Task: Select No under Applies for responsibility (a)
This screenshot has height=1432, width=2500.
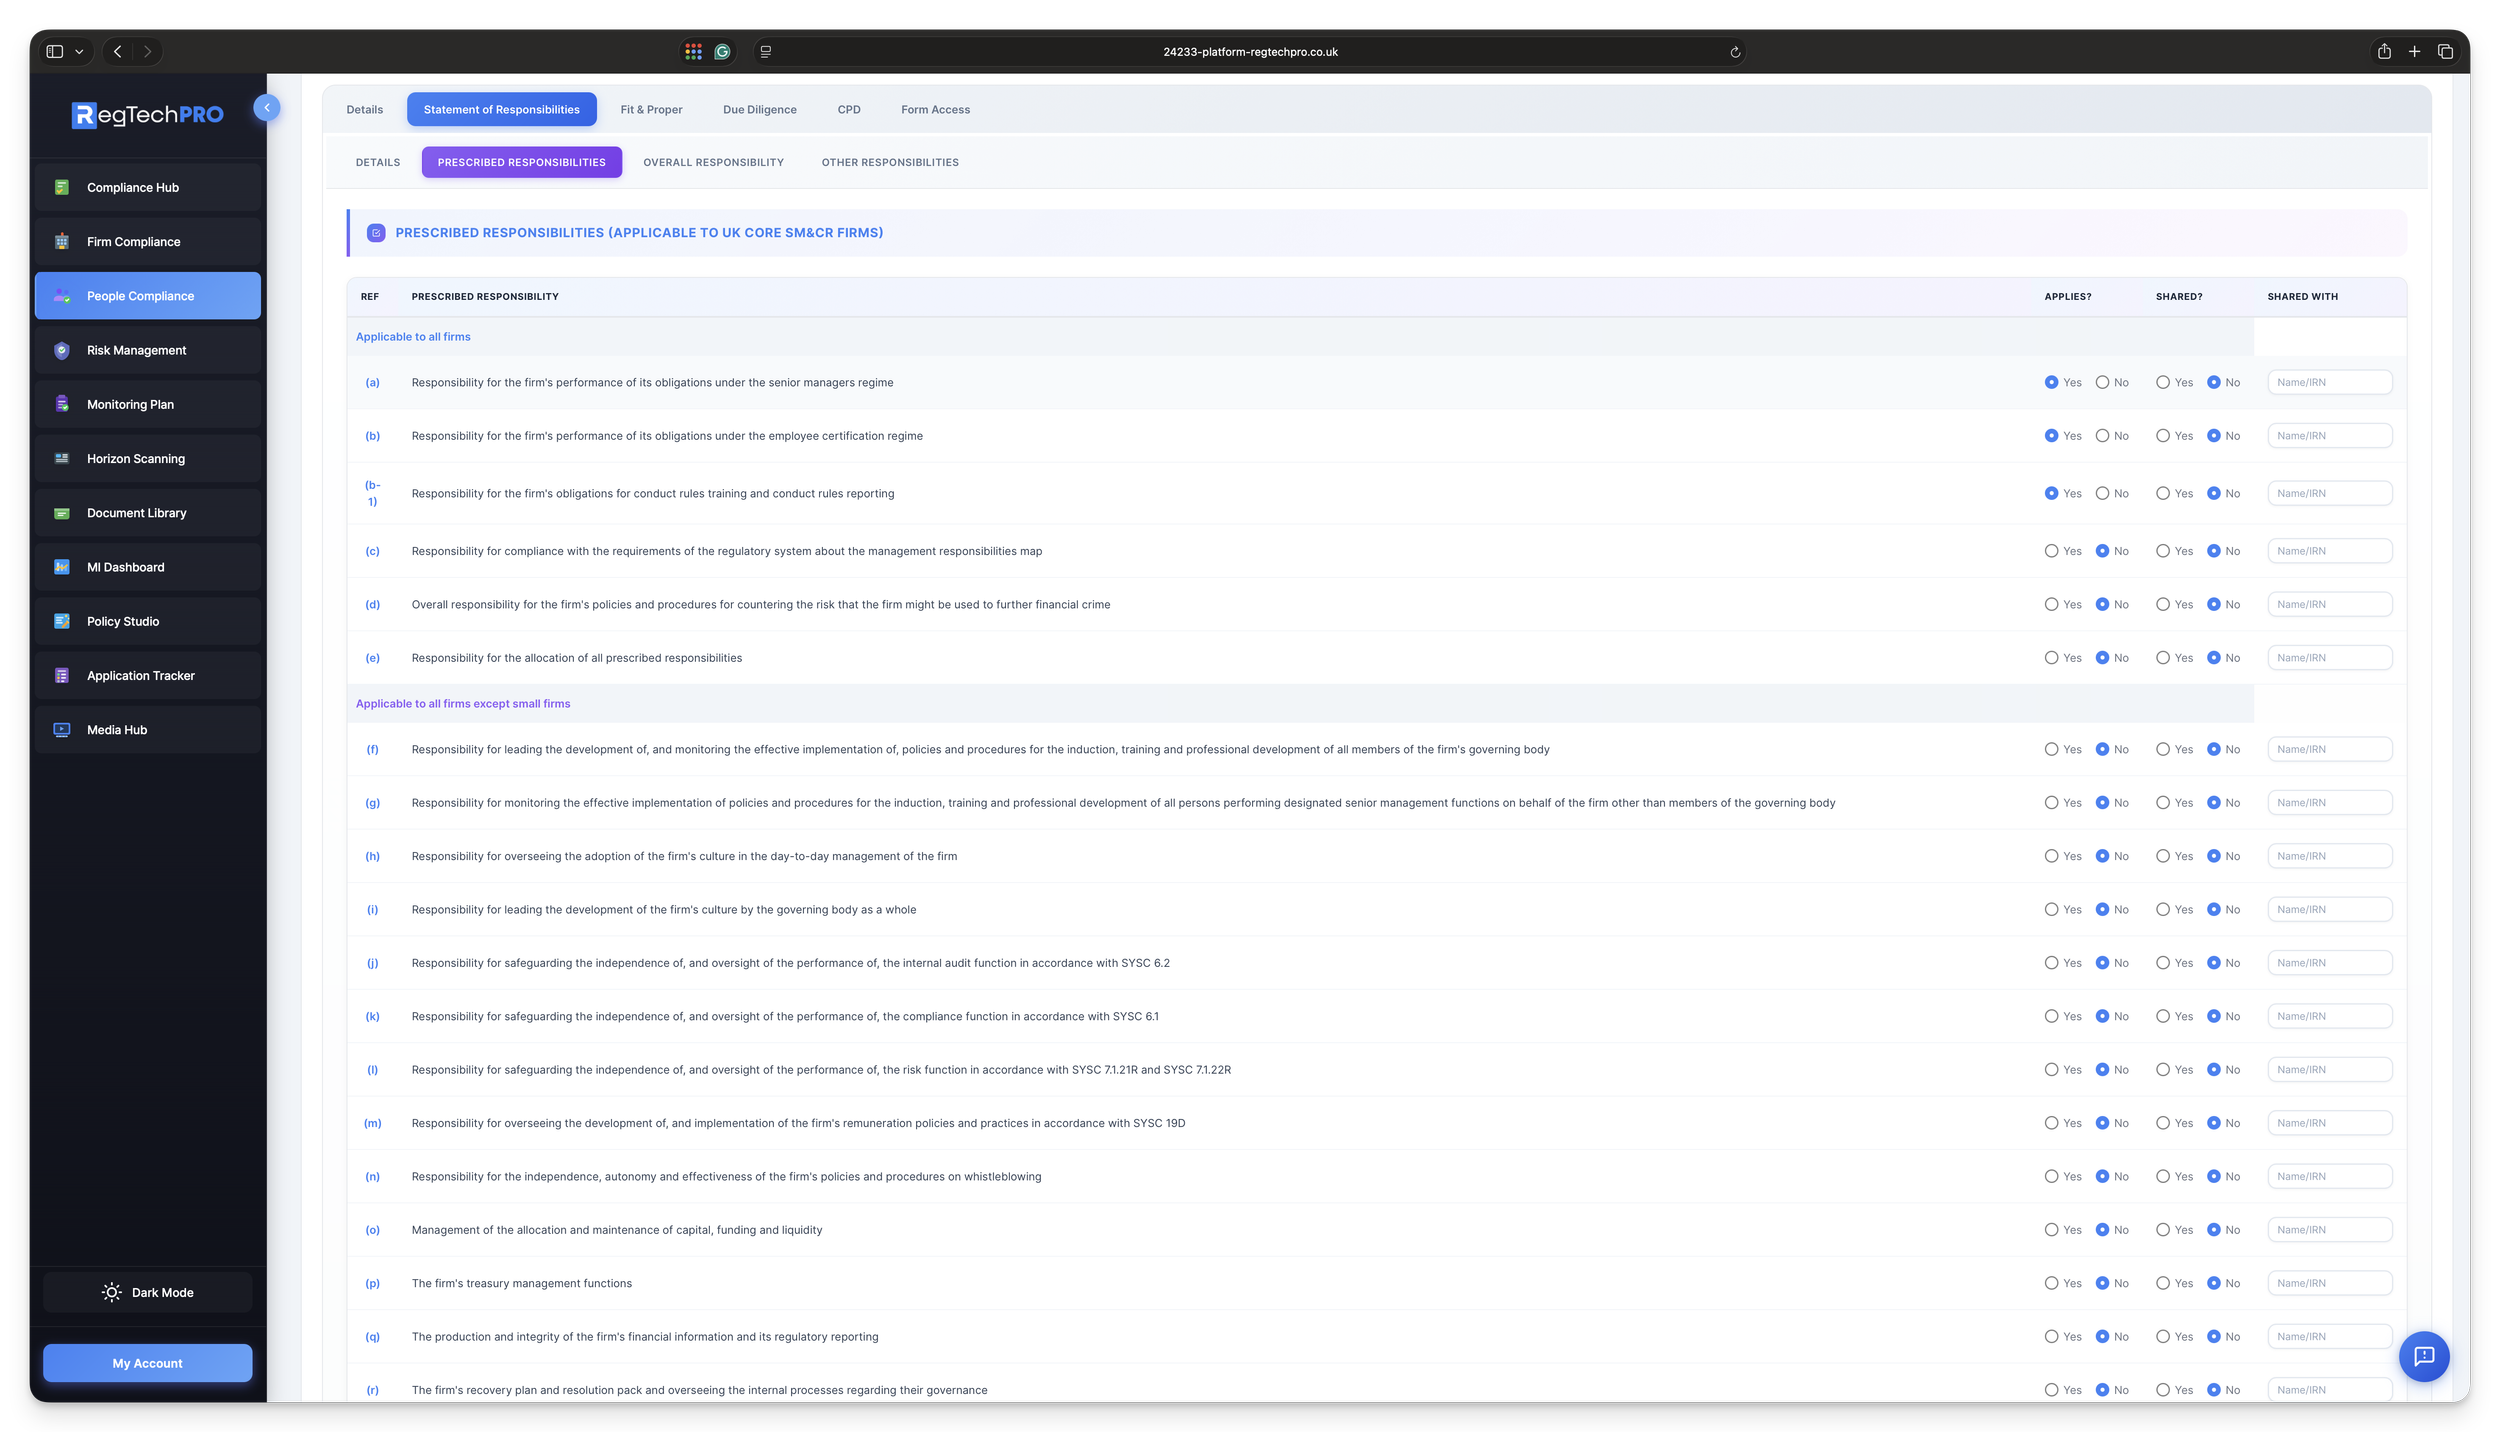Action: [2102, 382]
